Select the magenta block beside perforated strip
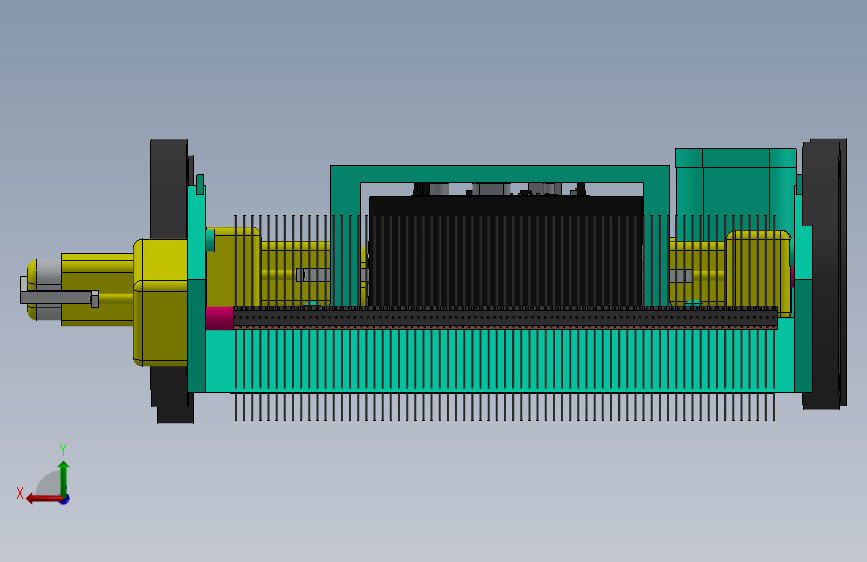 pos(220,318)
